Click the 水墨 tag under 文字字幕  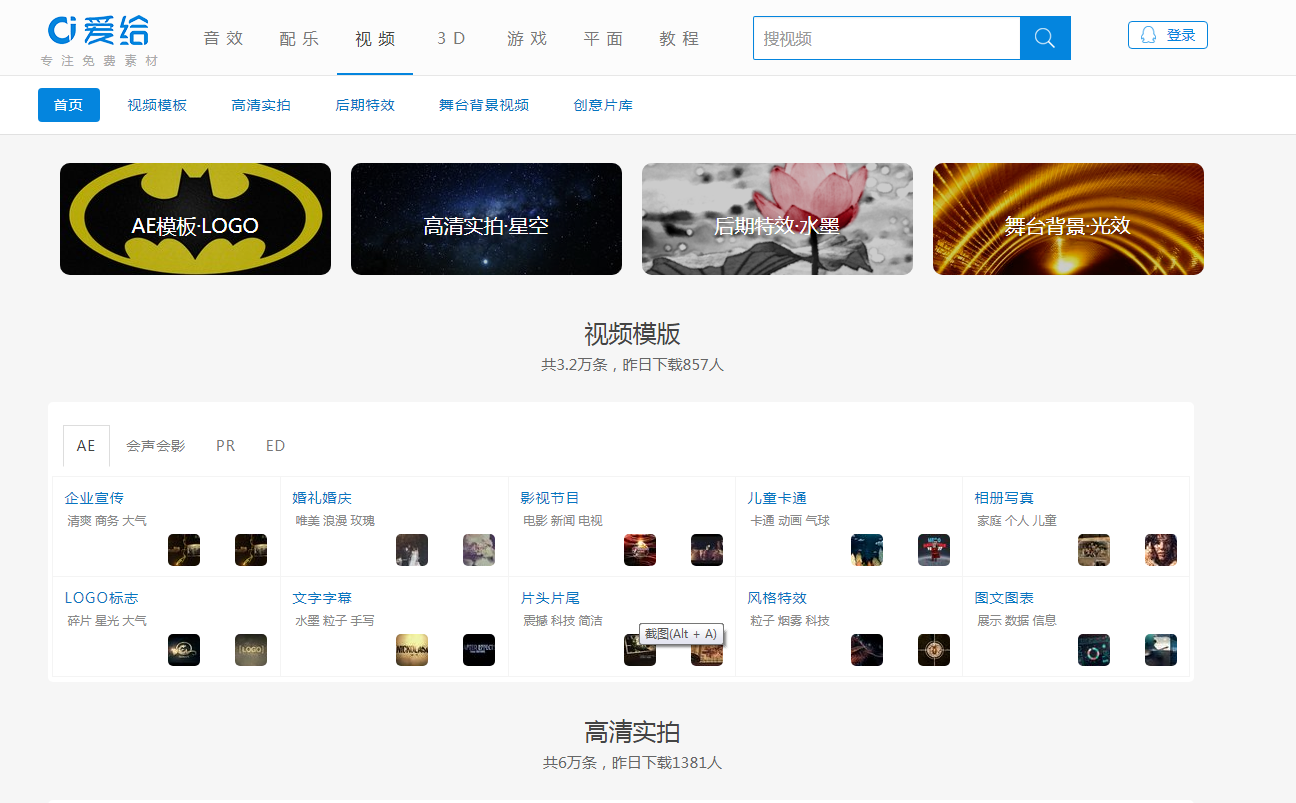tap(307, 621)
